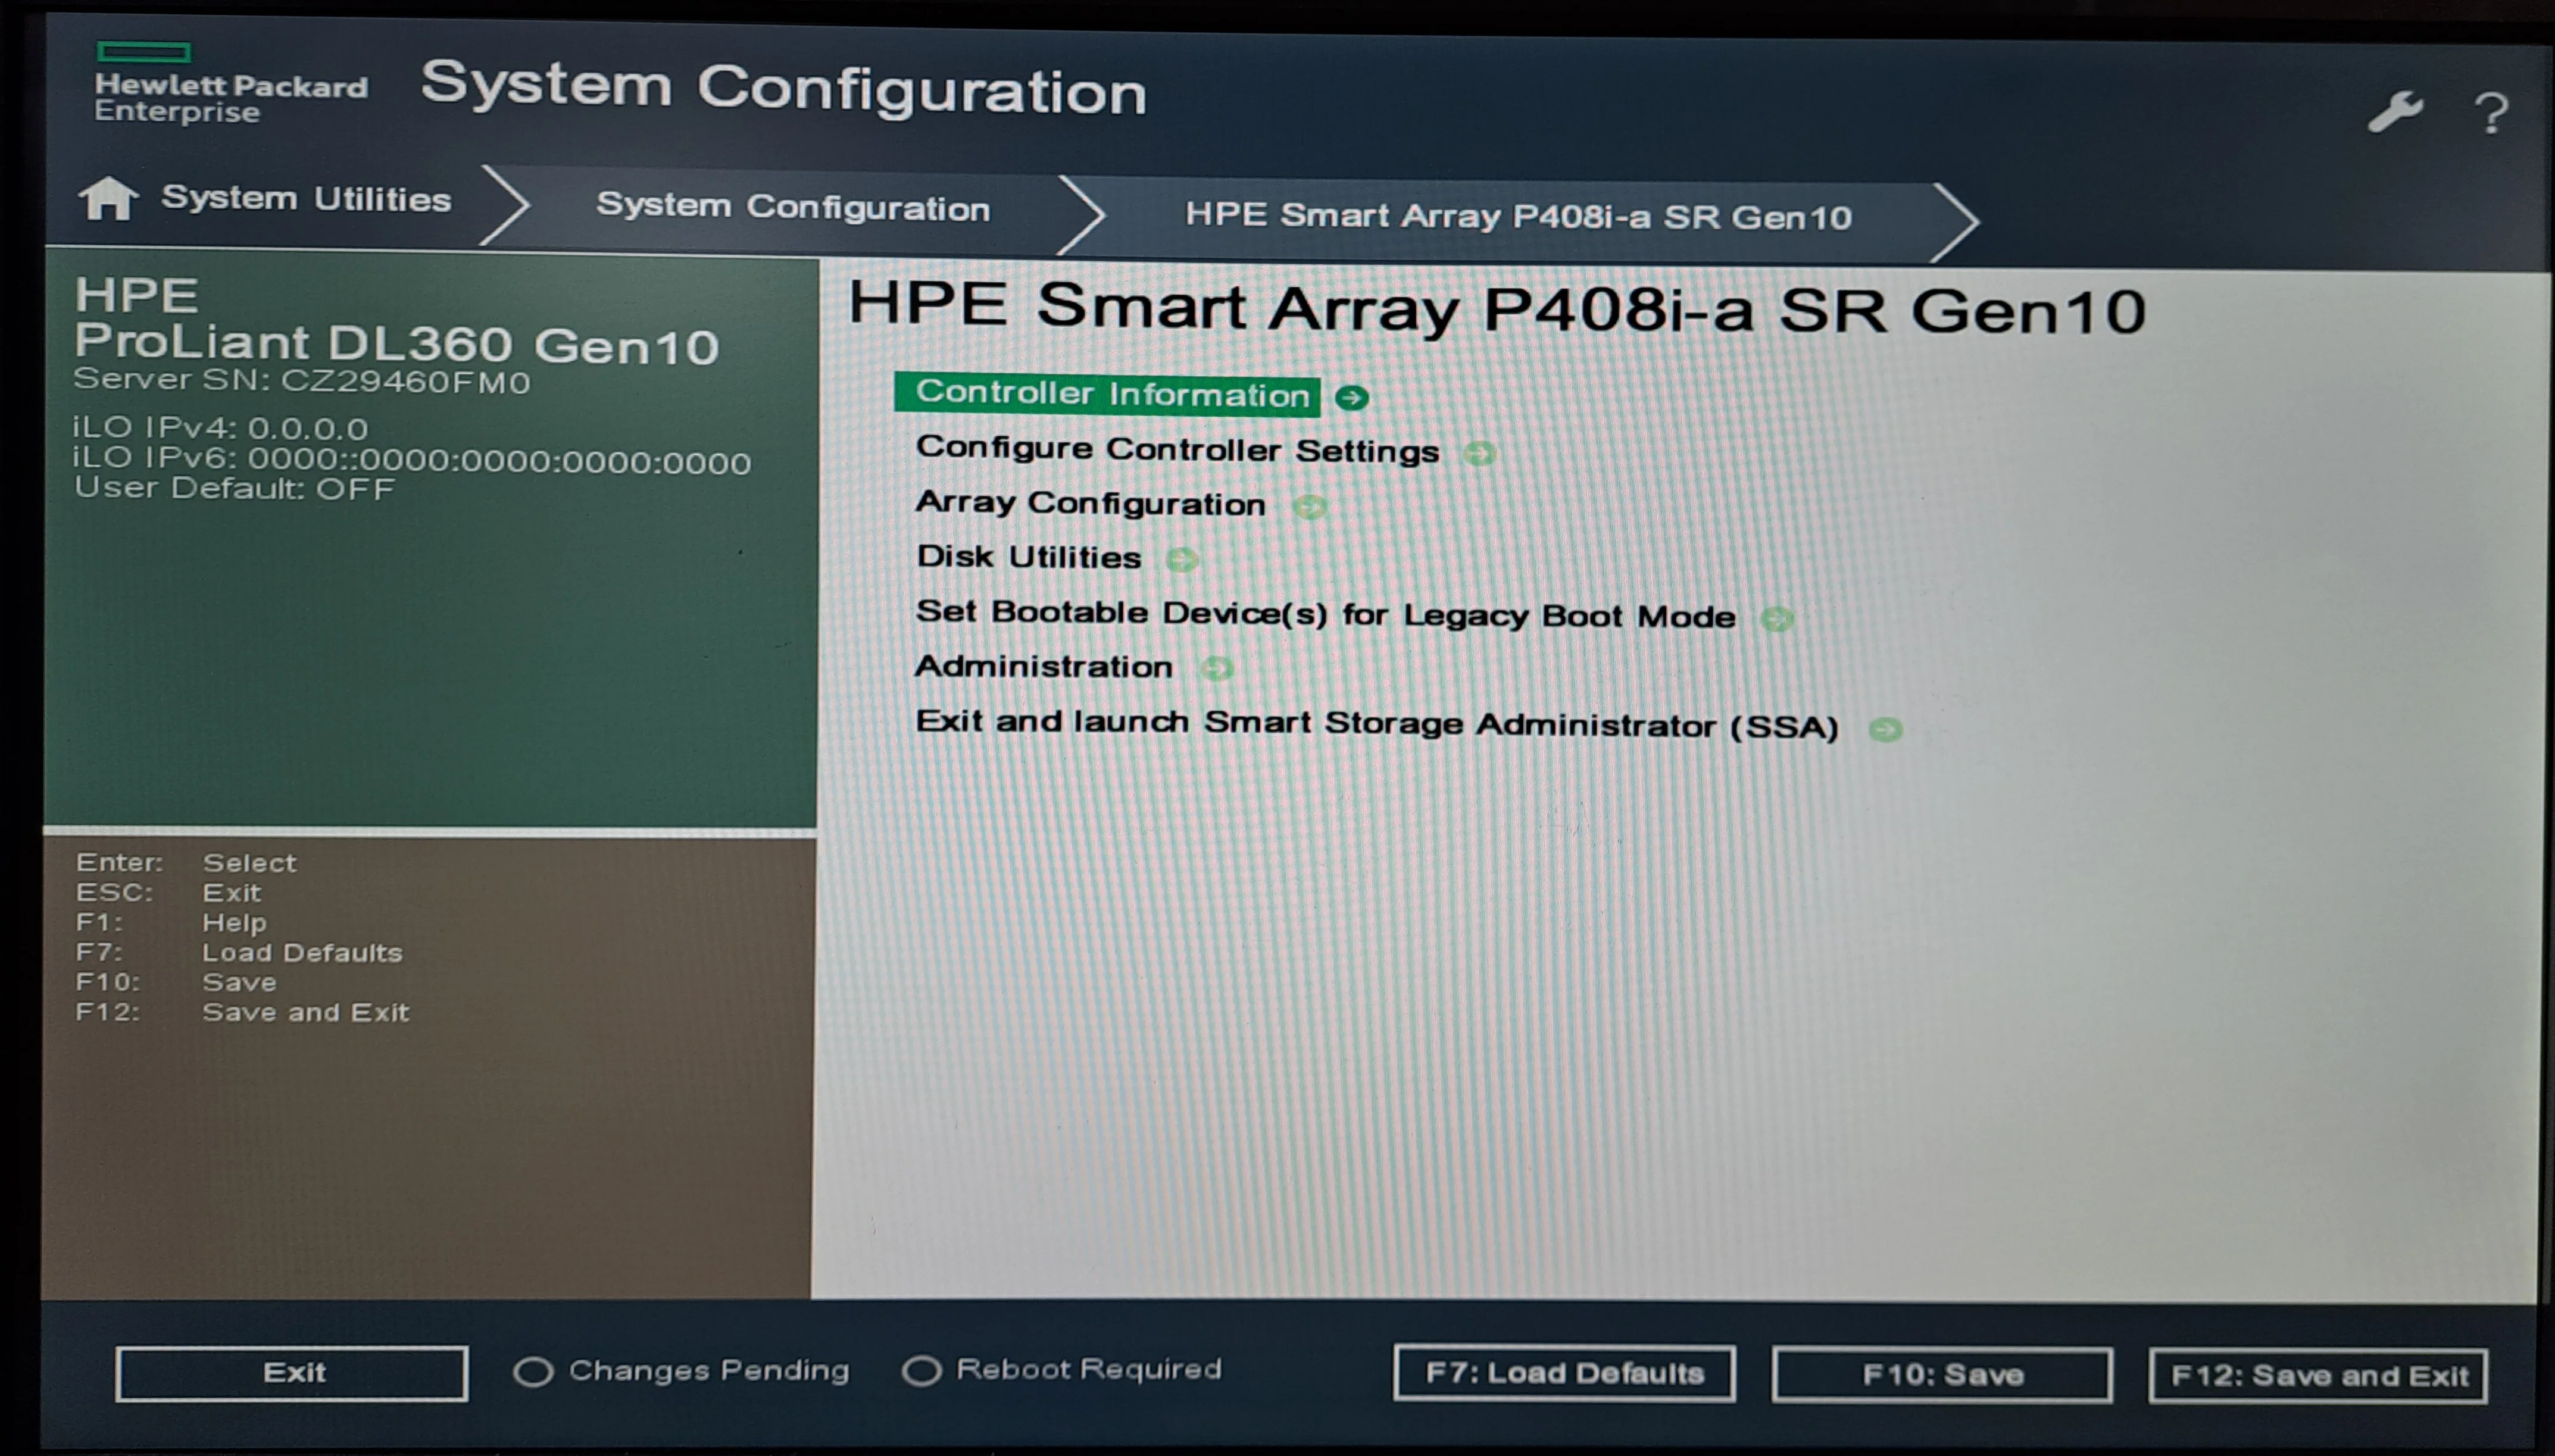This screenshot has height=1456, width=2555.
Task: Select HPE Smart Array P408i-a SR Gen10 breadcrumb
Action: (x=1518, y=216)
